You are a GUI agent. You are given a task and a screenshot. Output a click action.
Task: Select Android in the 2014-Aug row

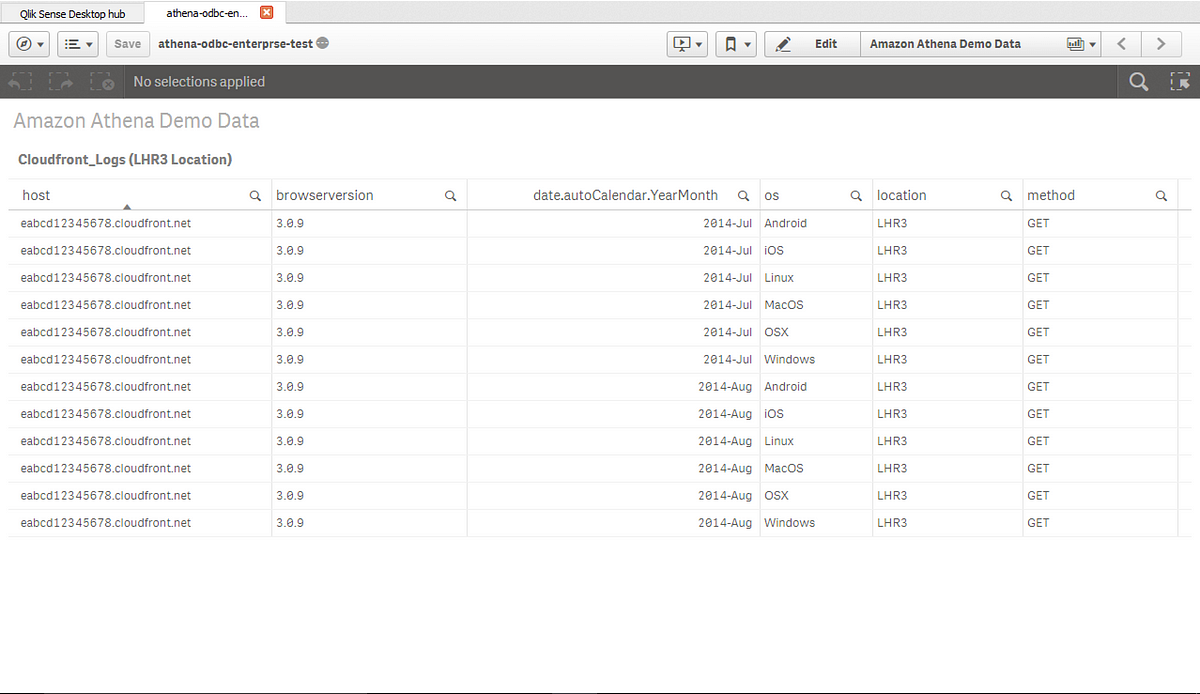pyautogui.click(x=785, y=386)
